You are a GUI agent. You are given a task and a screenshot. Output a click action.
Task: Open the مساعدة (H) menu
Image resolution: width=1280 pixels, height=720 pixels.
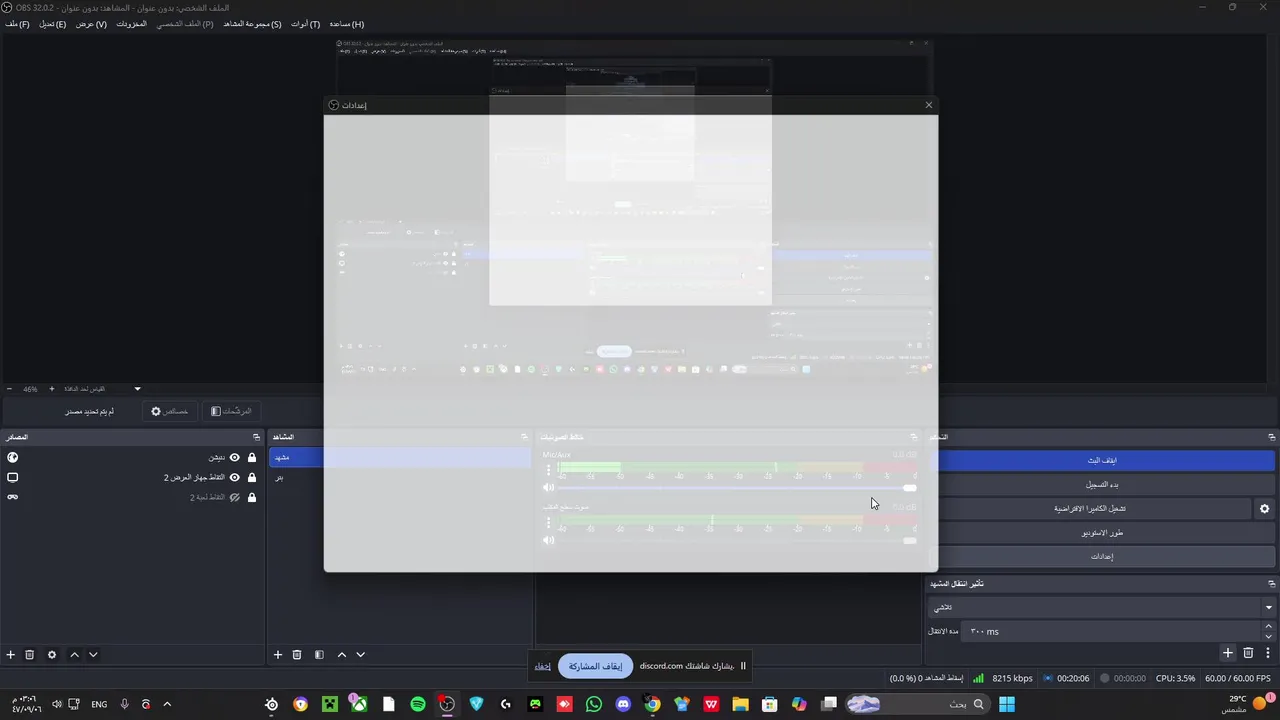[347, 24]
